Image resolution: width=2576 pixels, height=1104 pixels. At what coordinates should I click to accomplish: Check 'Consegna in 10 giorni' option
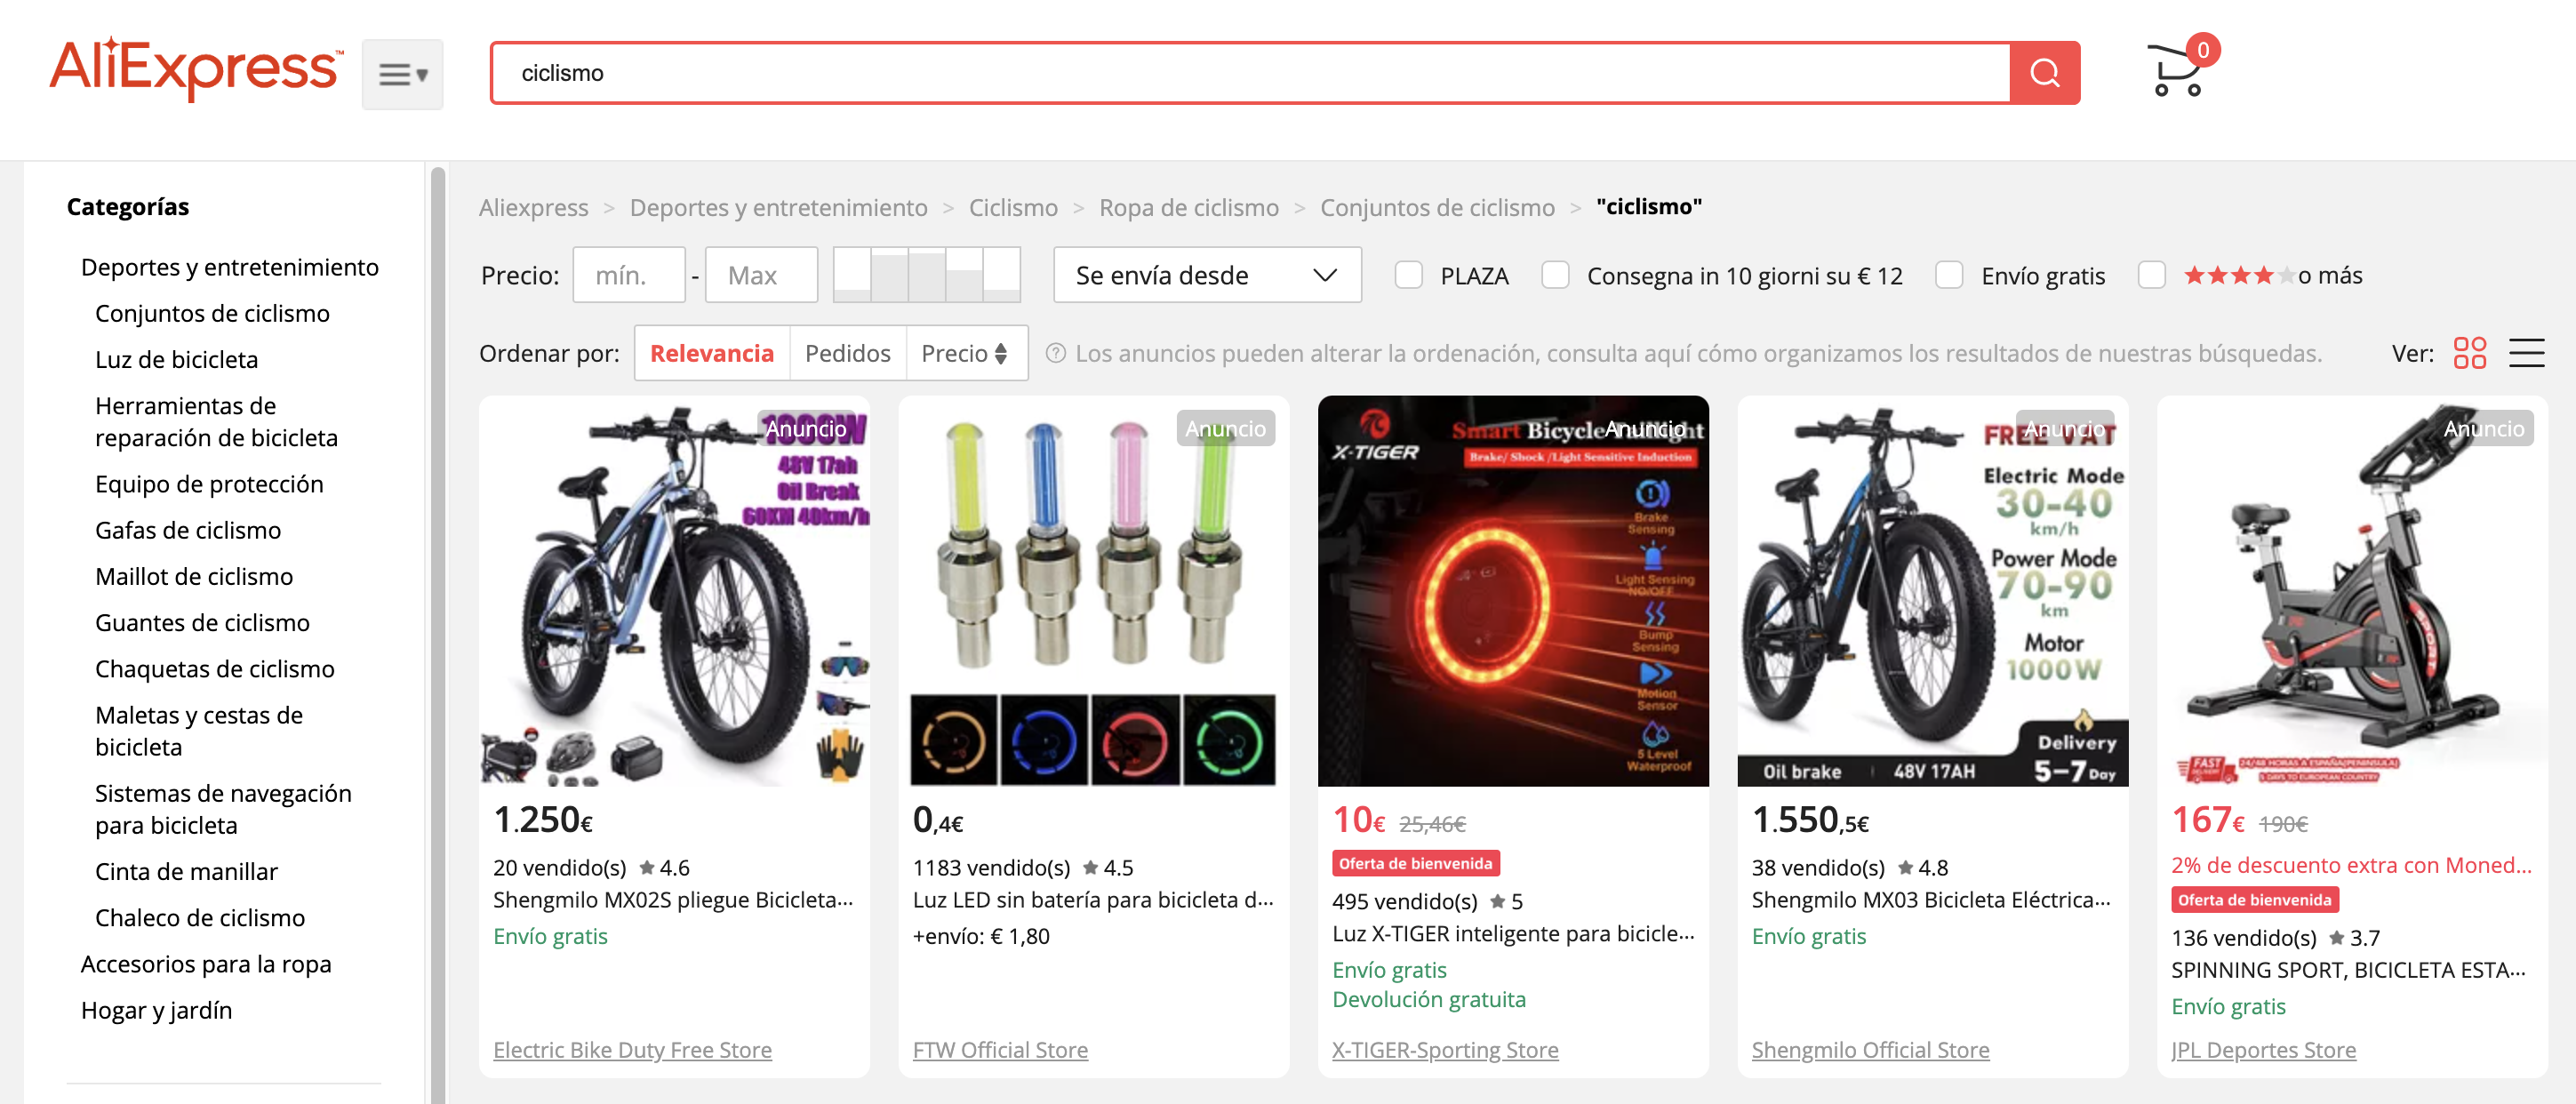(1555, 275)
